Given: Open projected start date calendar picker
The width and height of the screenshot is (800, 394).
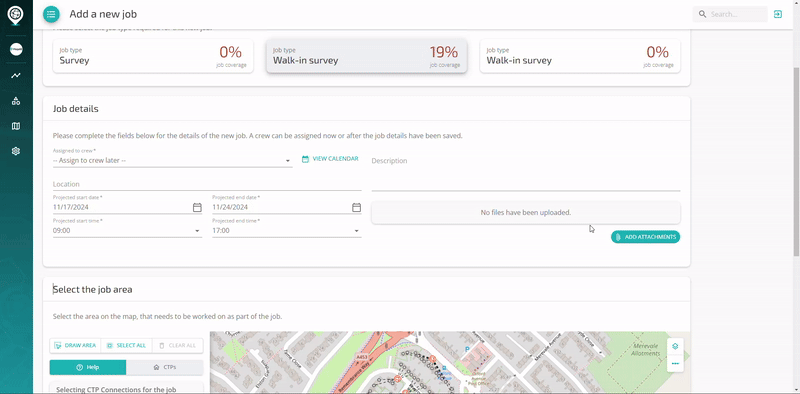Looking at the screenshot, I should pos(197,207).
